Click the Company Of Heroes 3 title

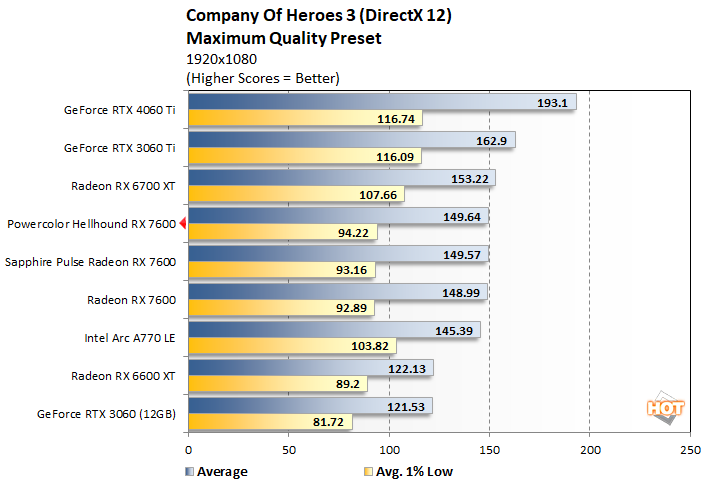coord(319,15)
